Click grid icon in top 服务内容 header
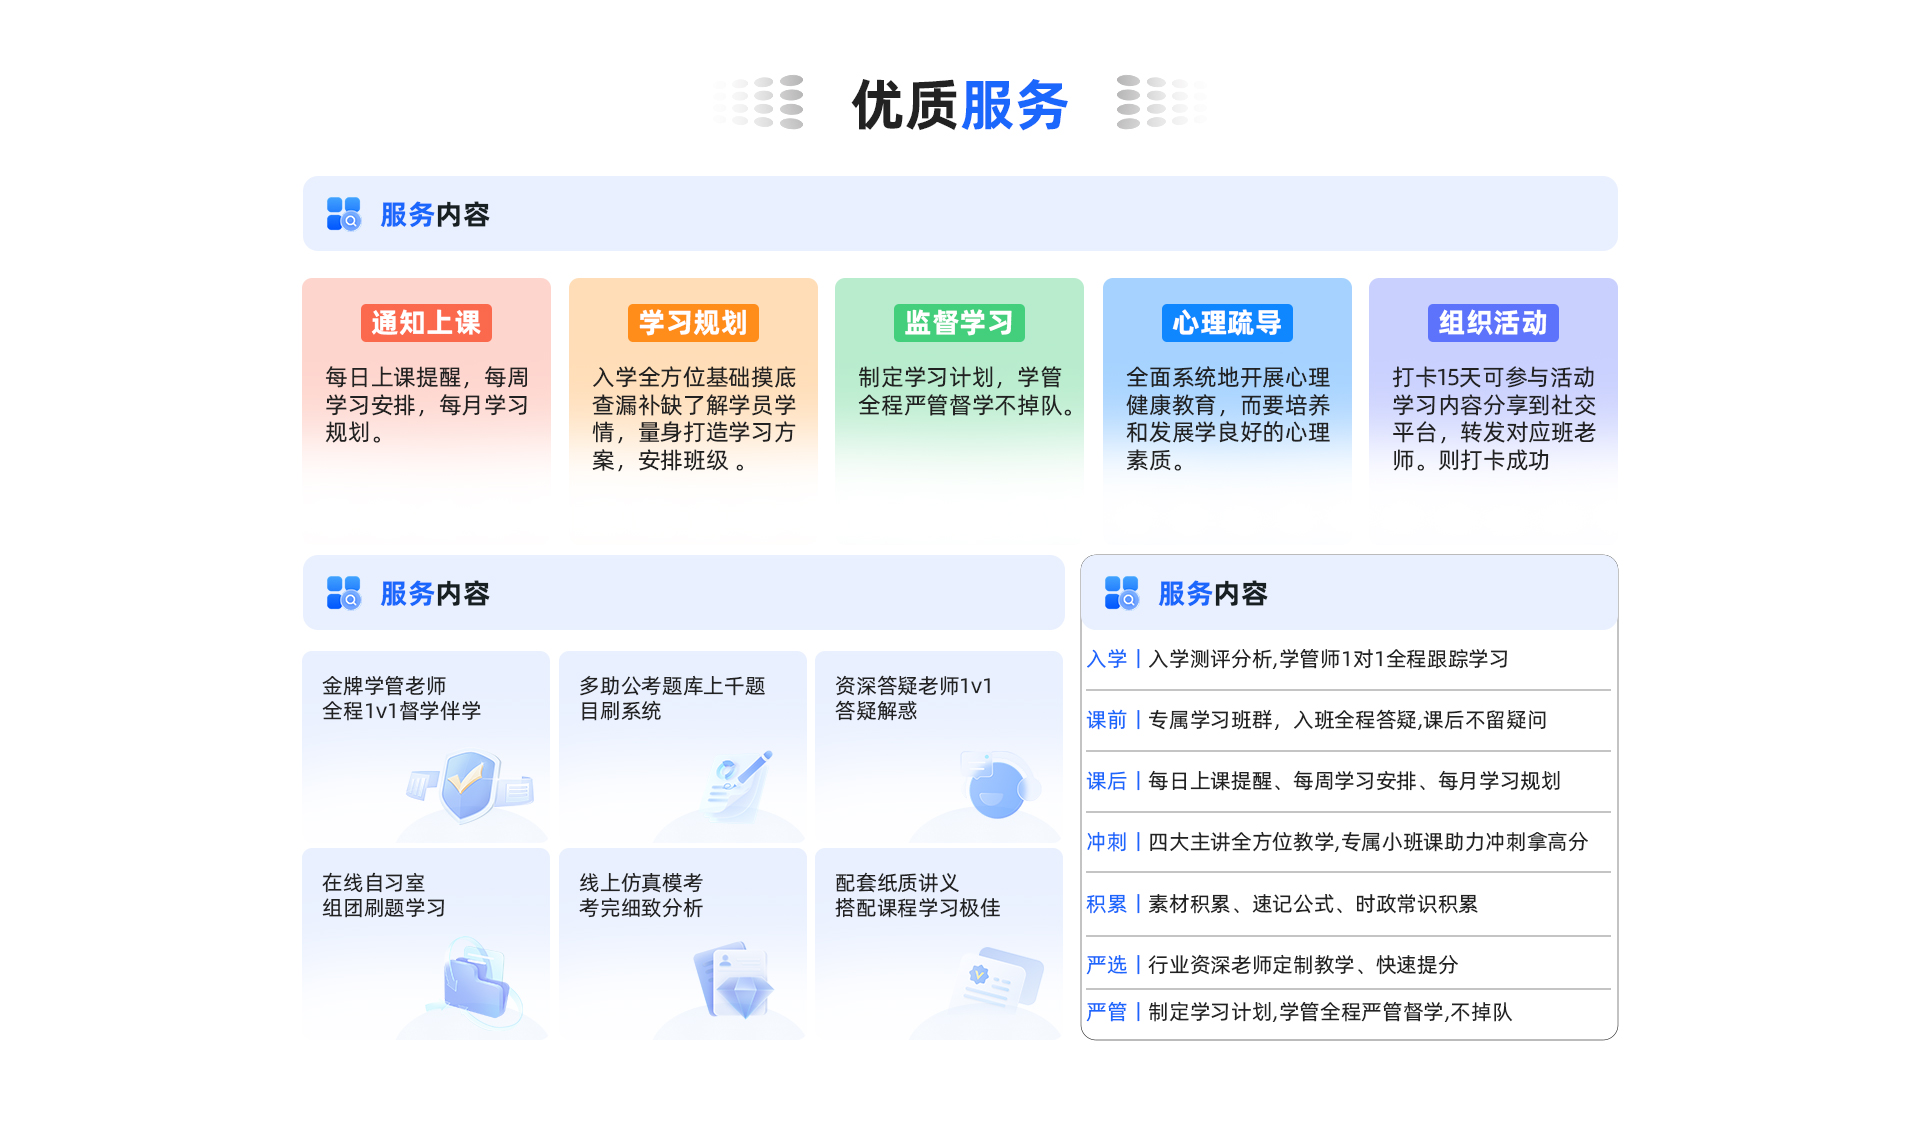The image size is (1920, 1126). click(343, 214)
